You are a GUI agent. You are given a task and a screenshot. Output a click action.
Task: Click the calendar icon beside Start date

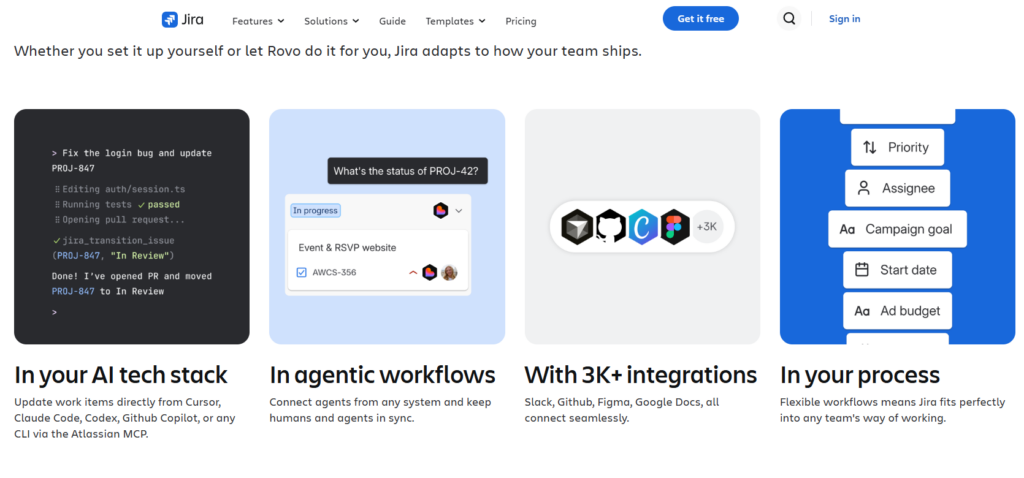(862, 270)
